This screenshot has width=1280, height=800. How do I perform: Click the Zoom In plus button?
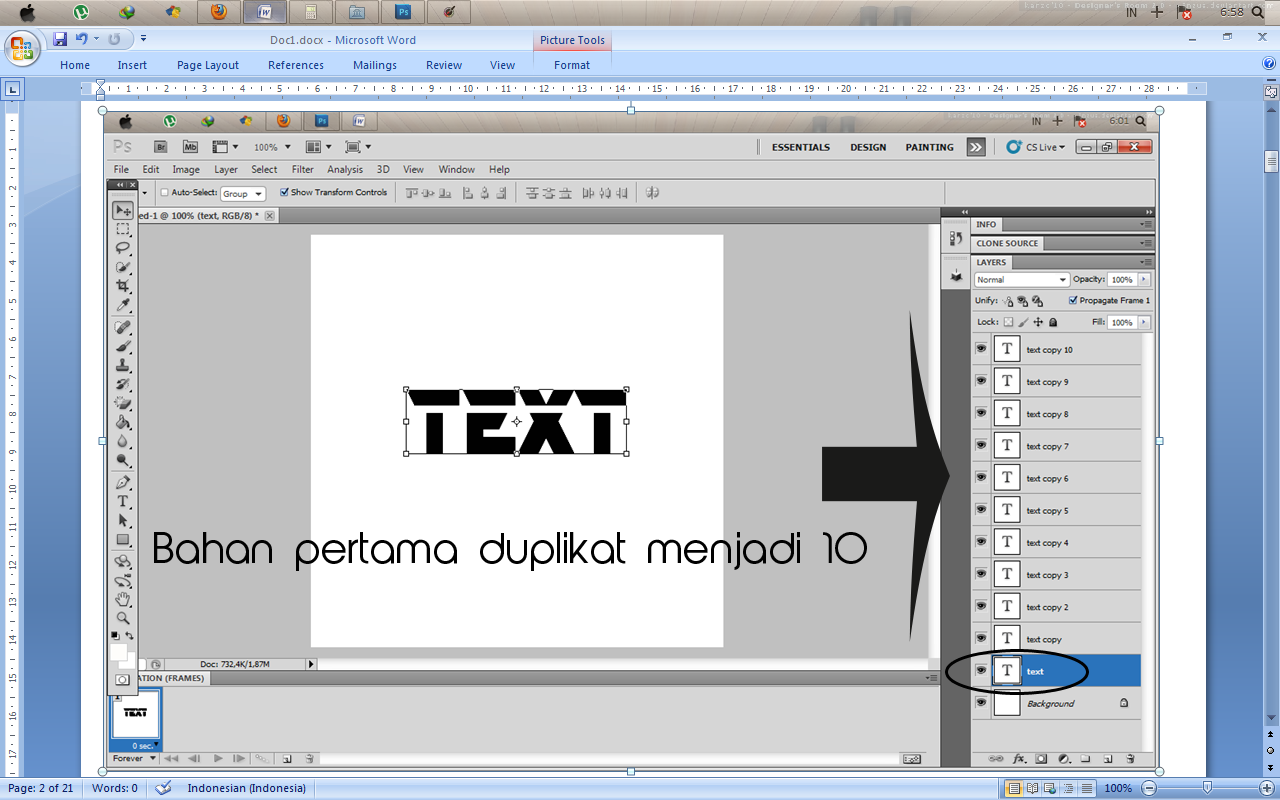click(1265, 788)
